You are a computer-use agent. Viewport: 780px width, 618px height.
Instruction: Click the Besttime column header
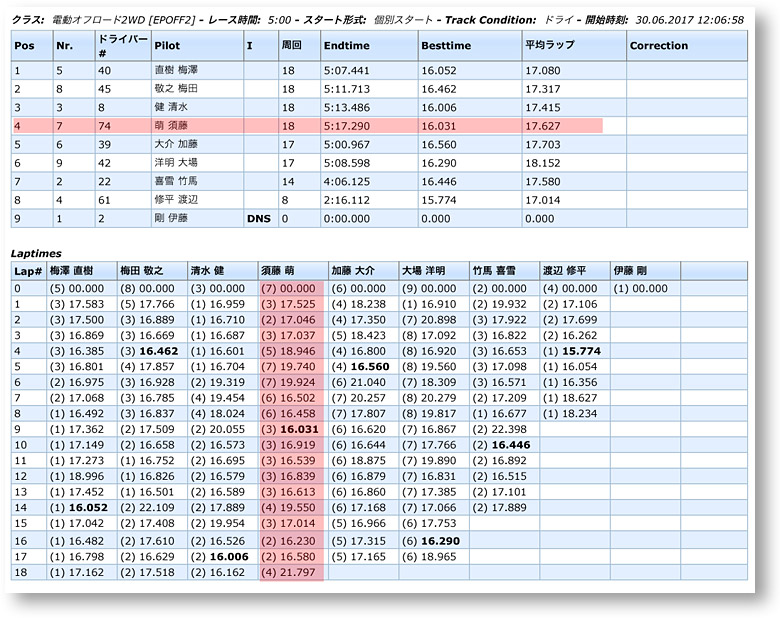(470, 46)
